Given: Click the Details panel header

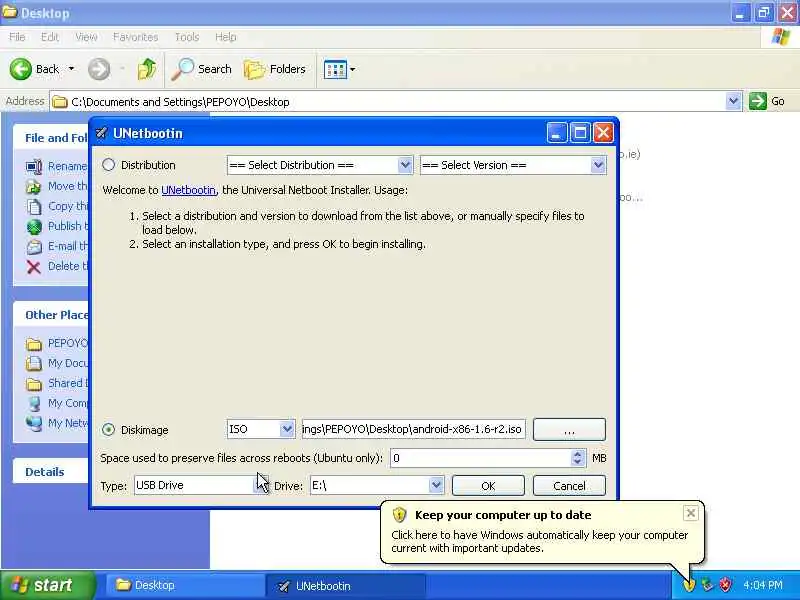Looking at the screenshot, I should tap(51, 471).
